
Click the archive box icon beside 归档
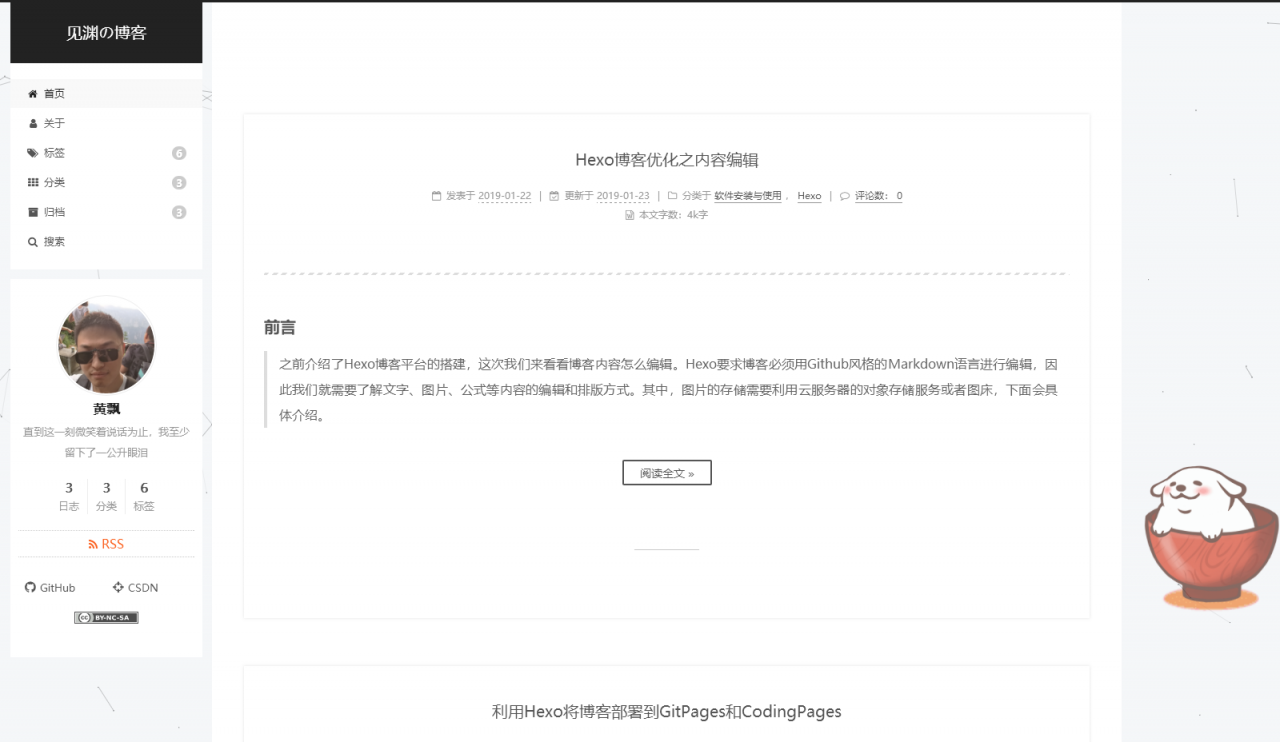33,212
